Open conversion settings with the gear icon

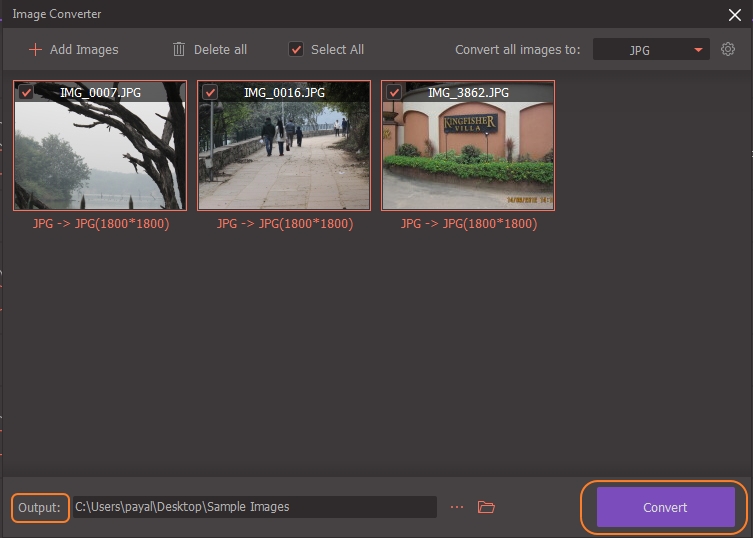coord(728,49)
